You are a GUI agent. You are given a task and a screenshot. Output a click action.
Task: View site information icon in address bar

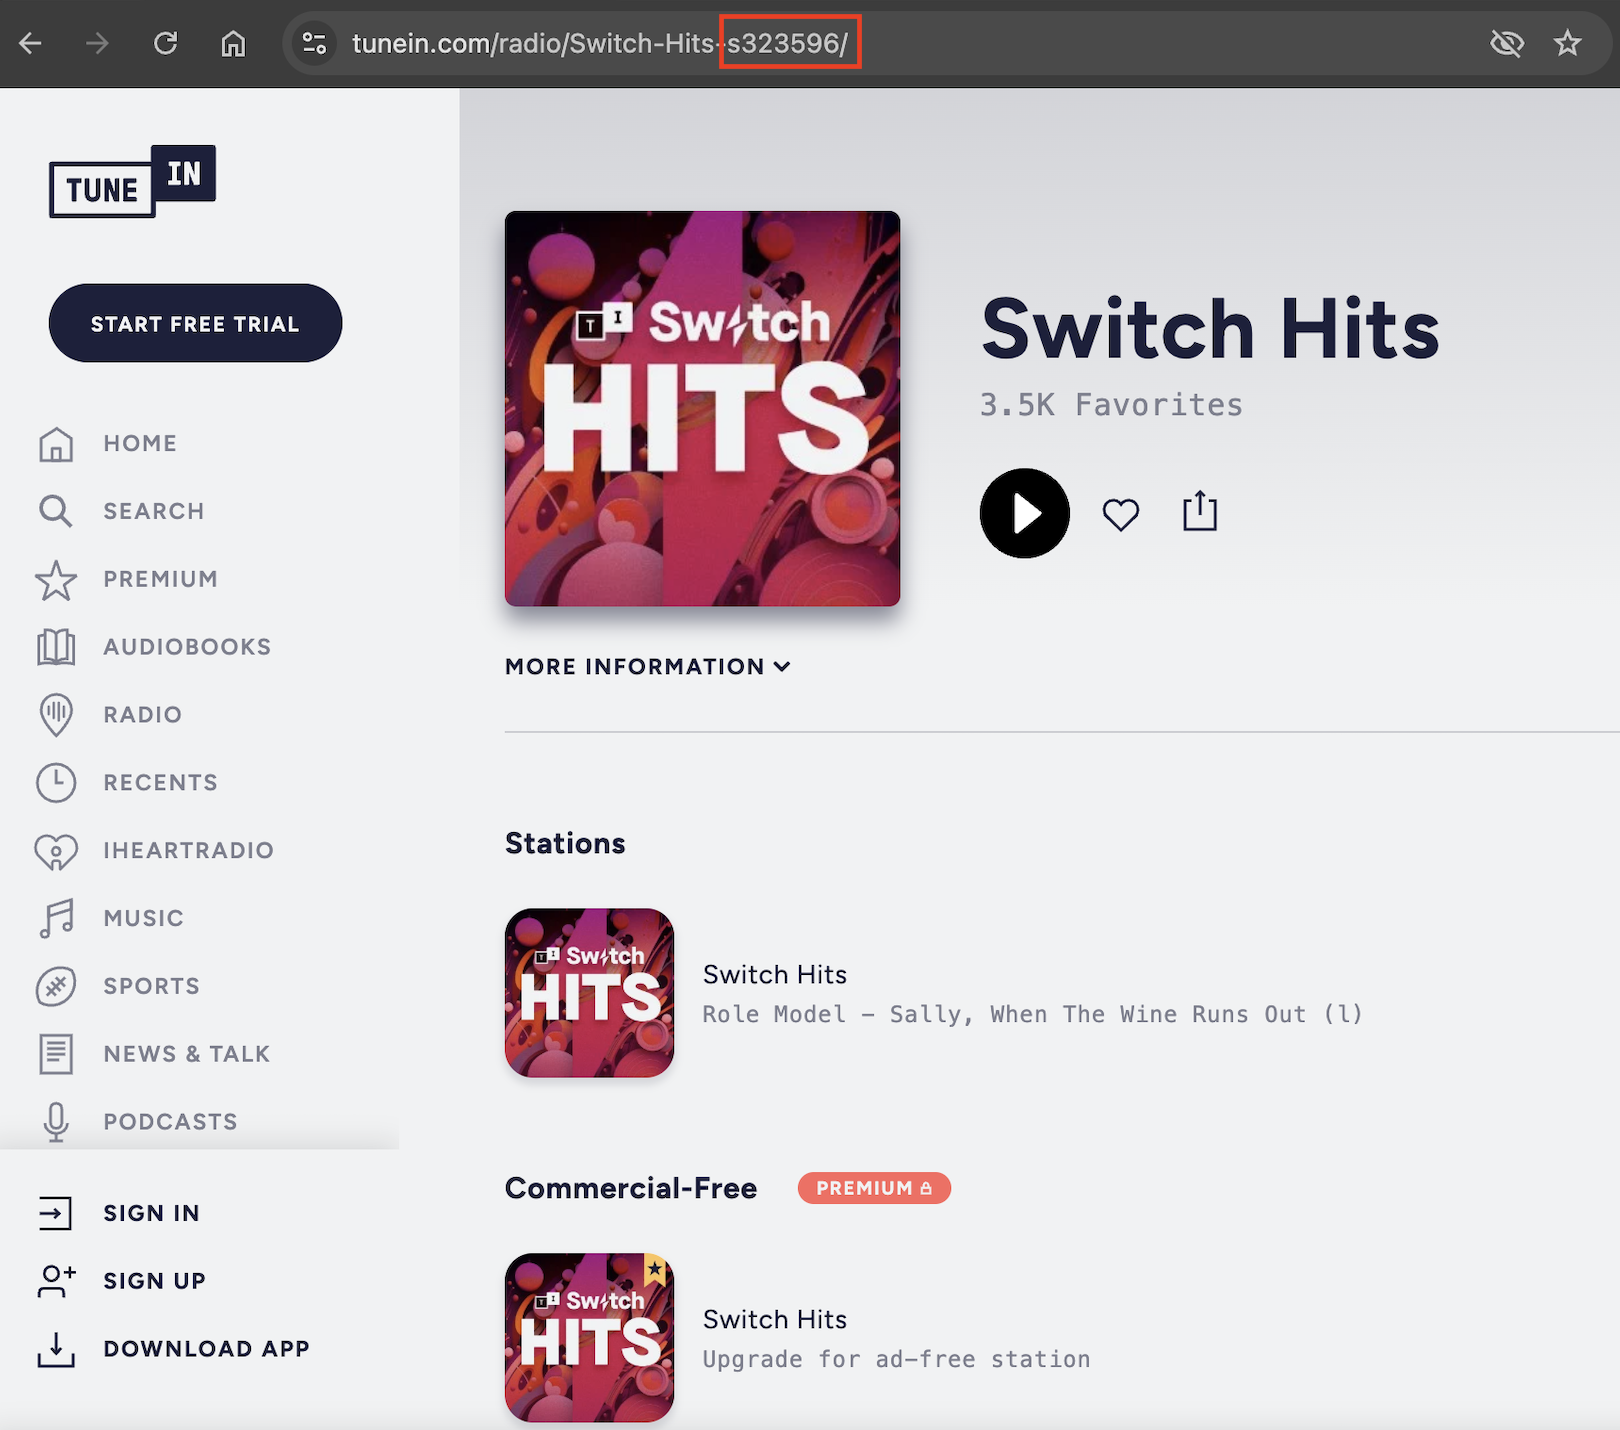[x=315, y=43]
